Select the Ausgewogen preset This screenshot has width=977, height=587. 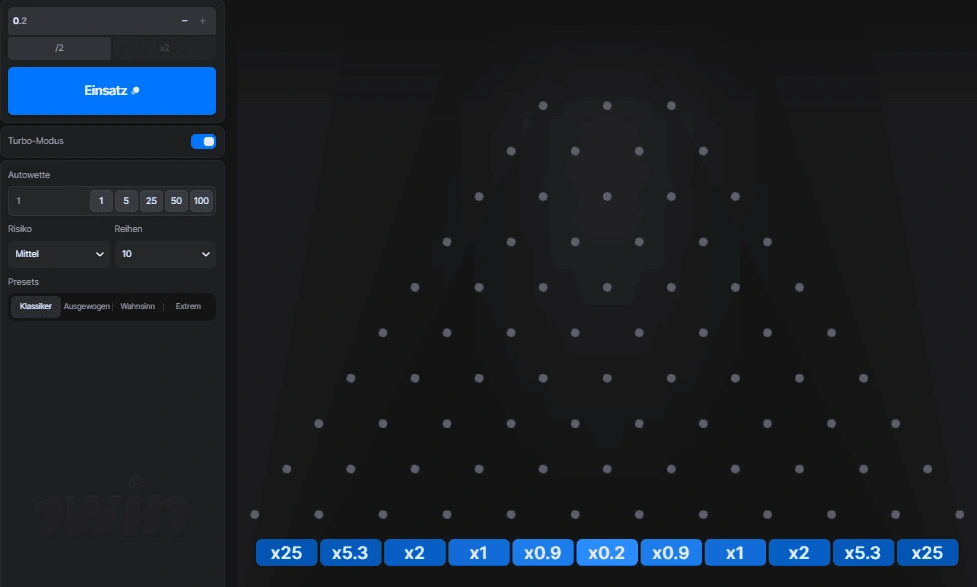click(x=87, y=307)
